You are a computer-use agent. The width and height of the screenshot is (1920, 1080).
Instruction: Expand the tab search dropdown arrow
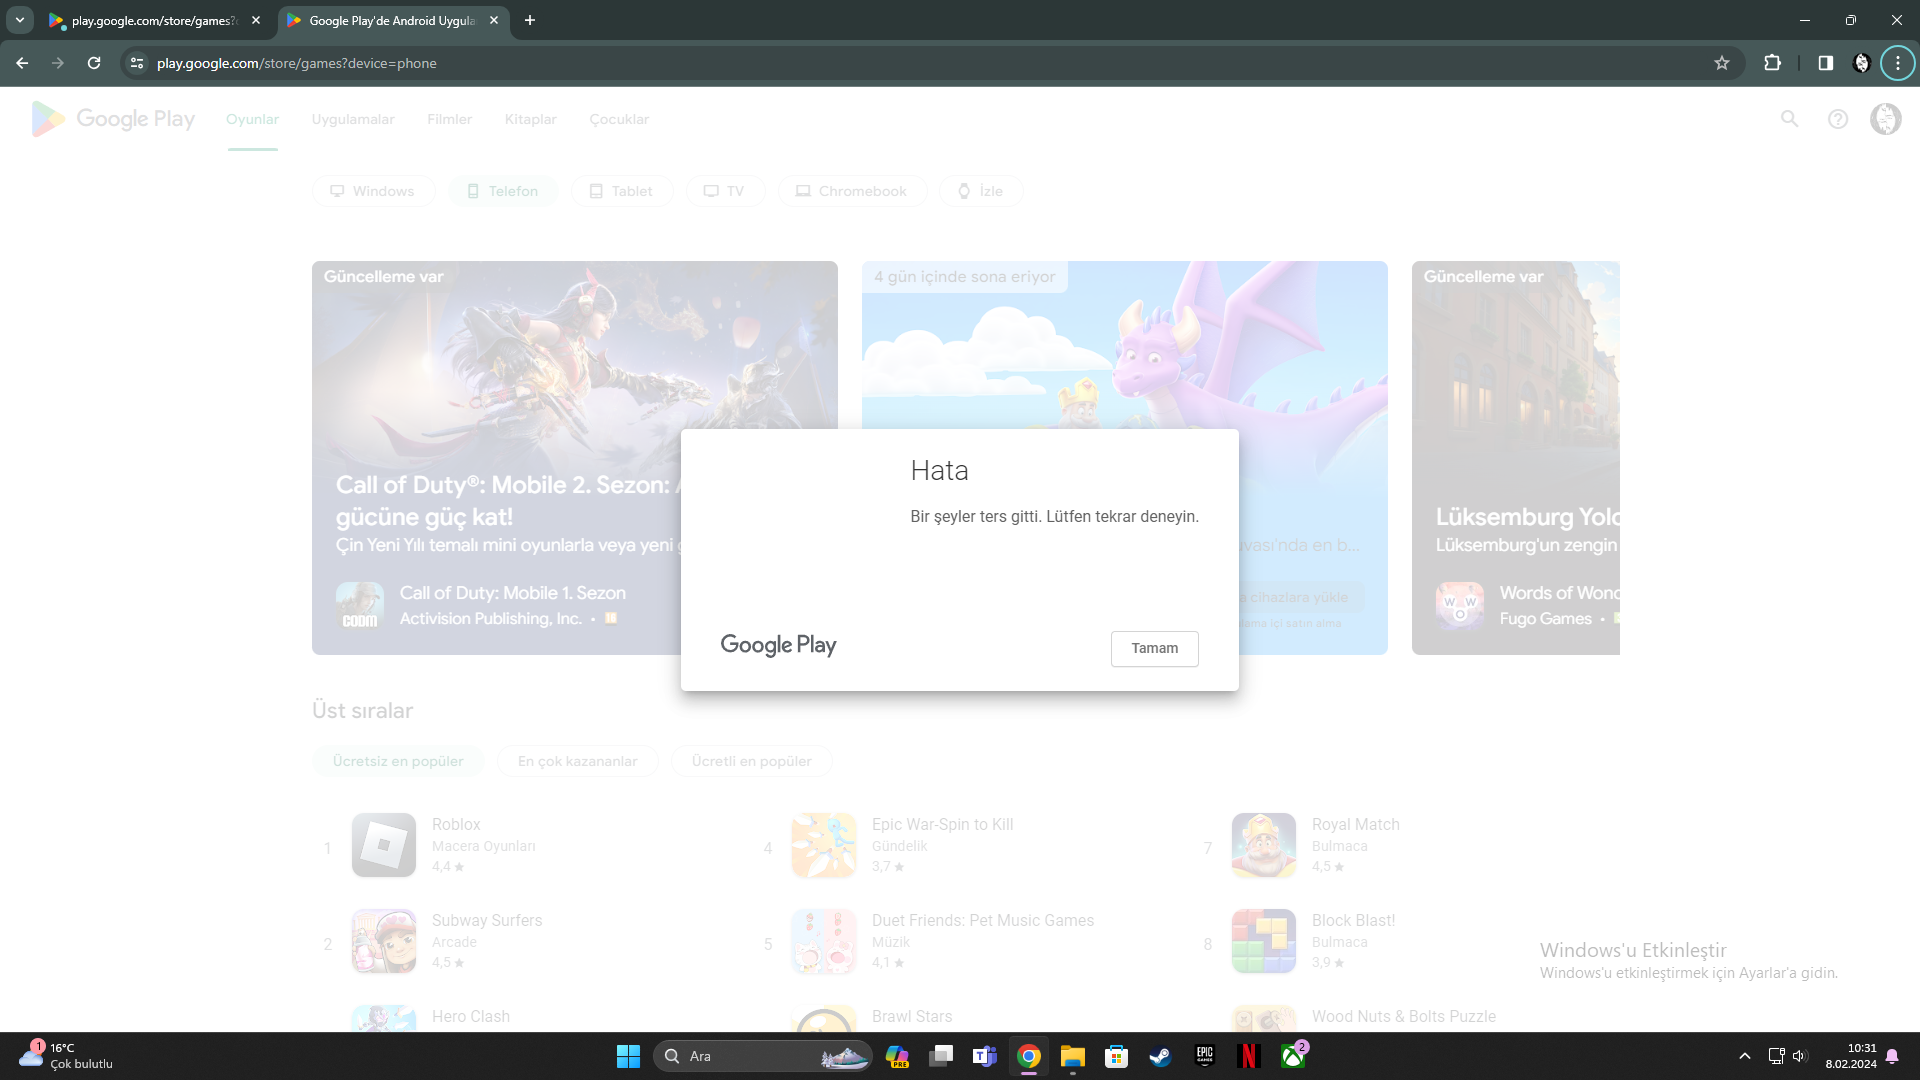(20, 20)
